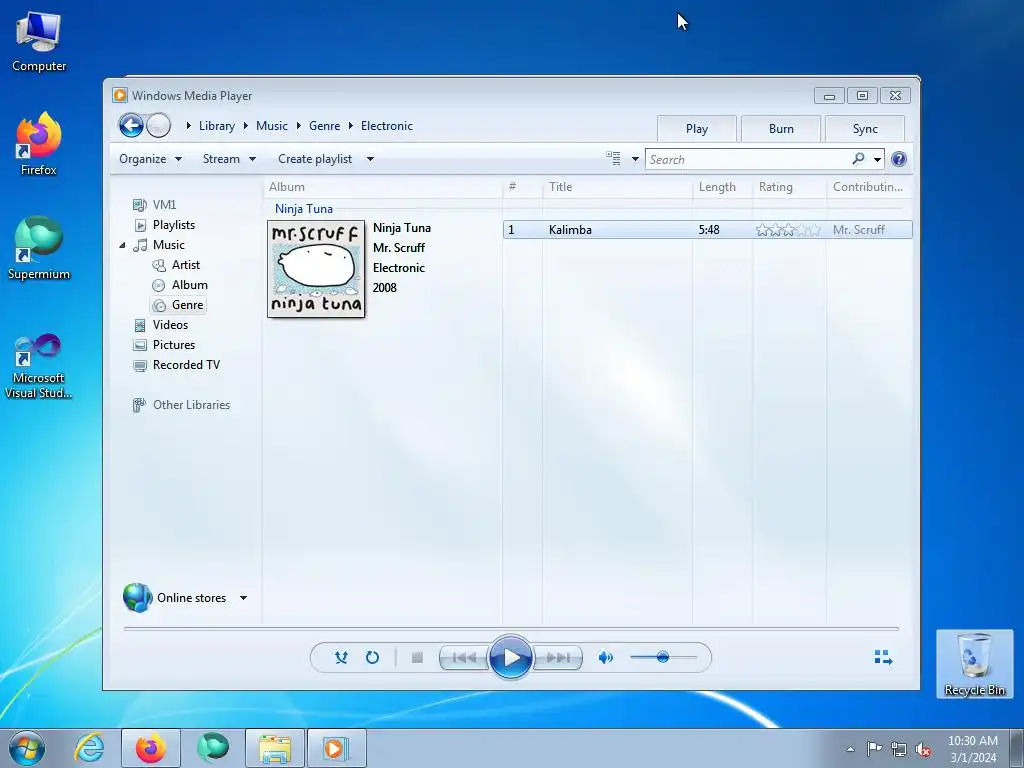Select Genre under Music

point(178,305)
